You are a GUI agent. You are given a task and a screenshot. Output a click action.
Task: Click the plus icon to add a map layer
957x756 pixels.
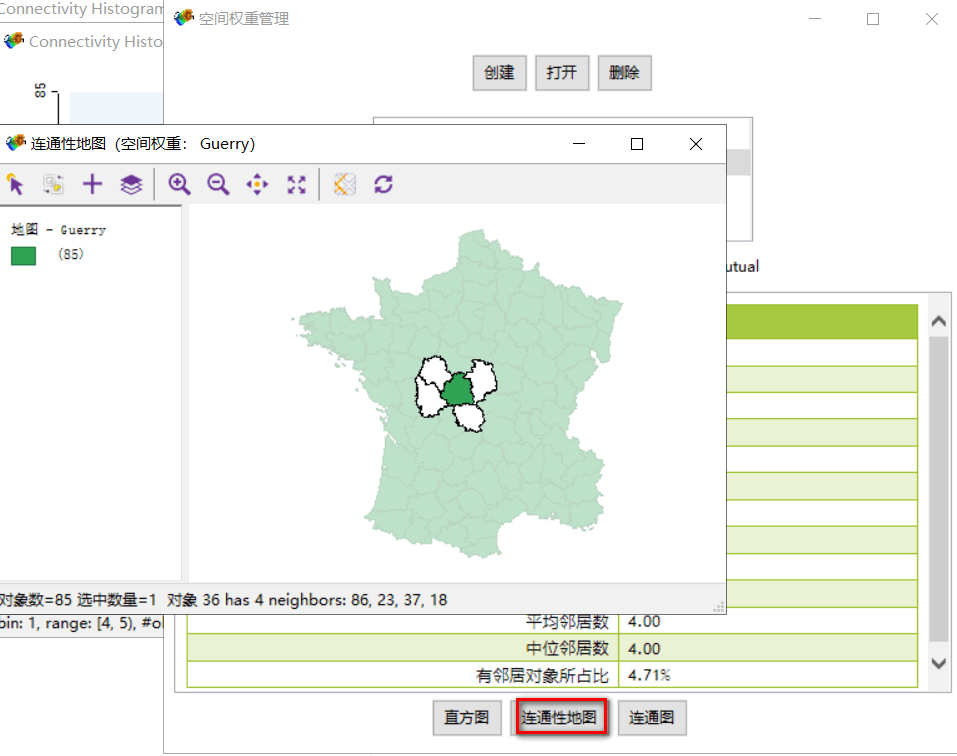point(91,184)
